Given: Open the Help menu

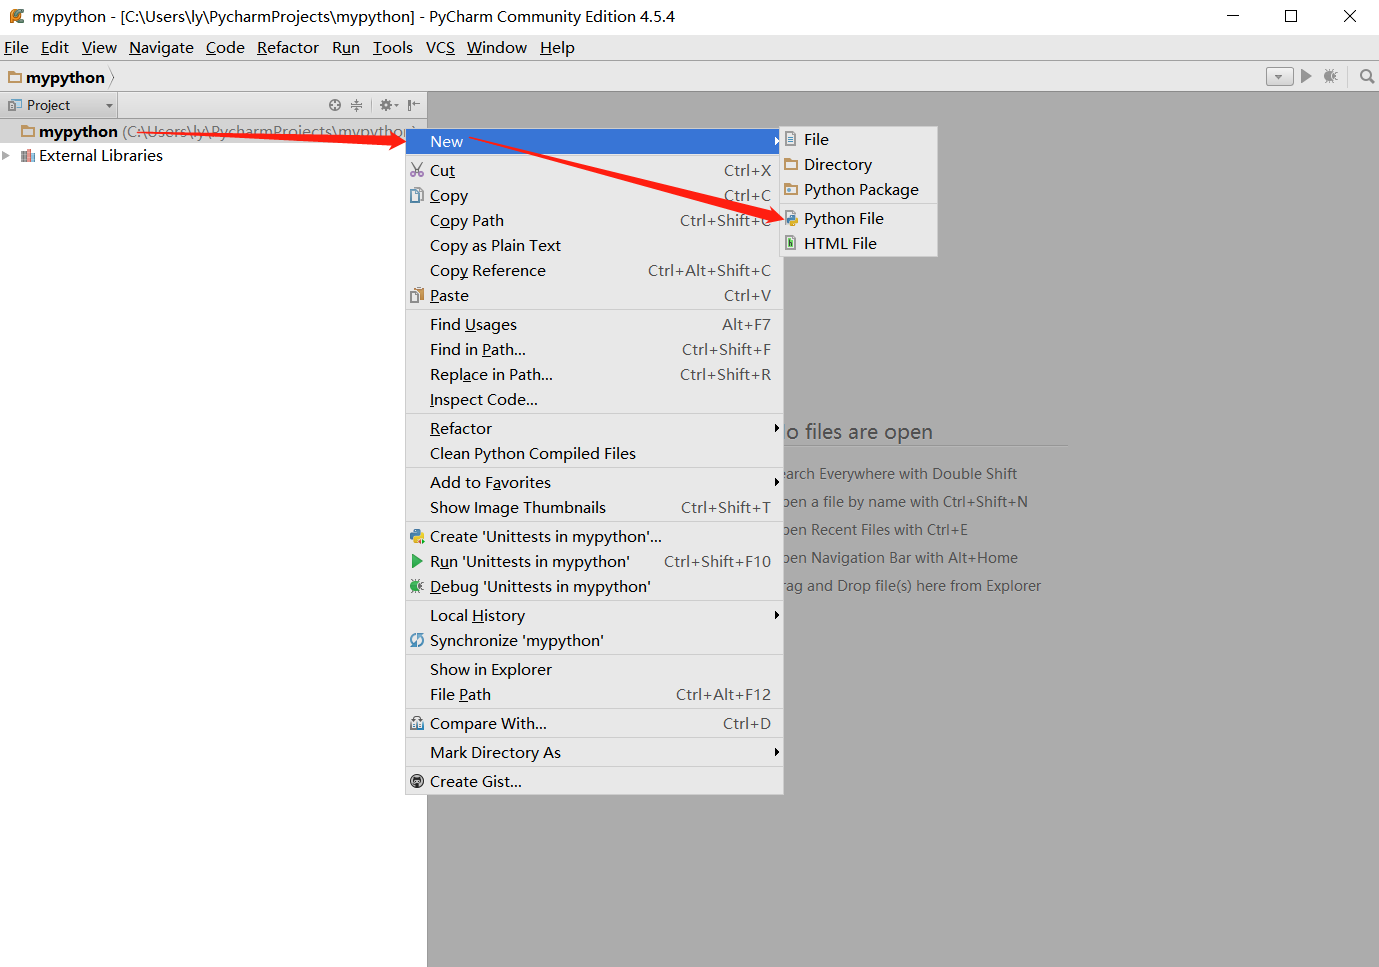Looking at the screenshot, I should [x=557, y=47].
